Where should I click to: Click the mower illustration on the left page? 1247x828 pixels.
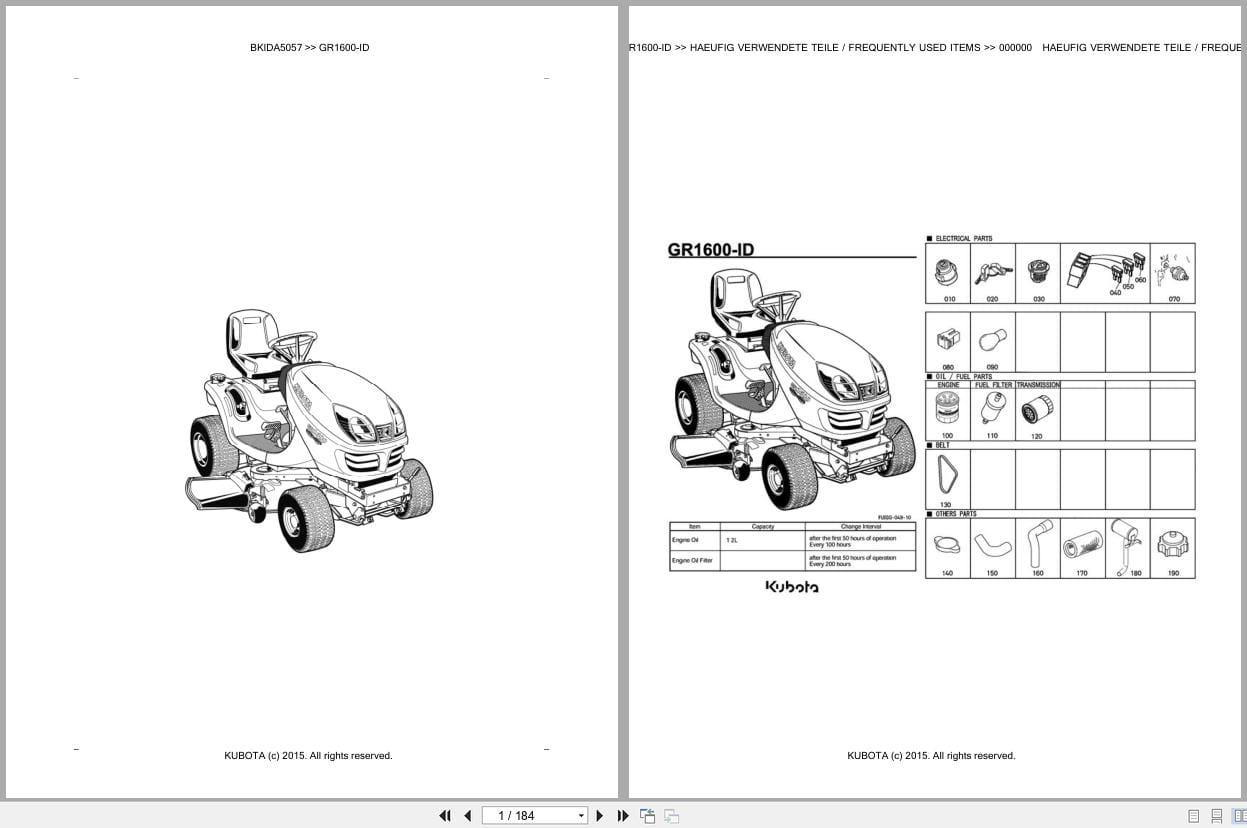[310, 430]
